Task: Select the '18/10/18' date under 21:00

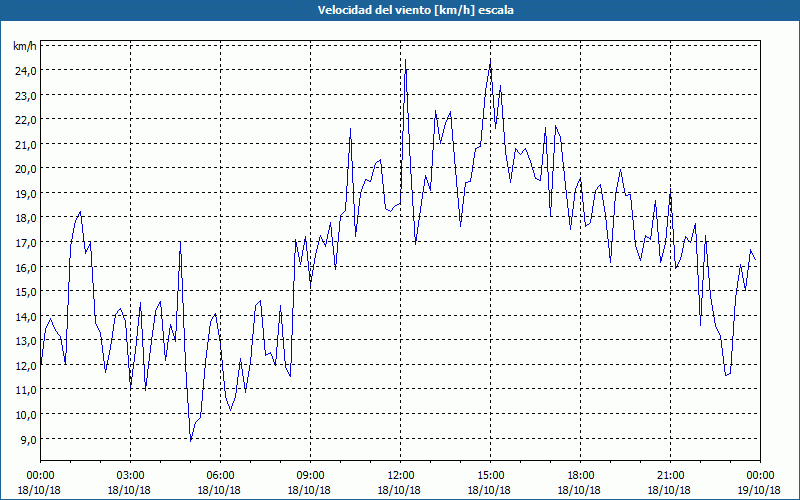Action: tap(669, 490)
